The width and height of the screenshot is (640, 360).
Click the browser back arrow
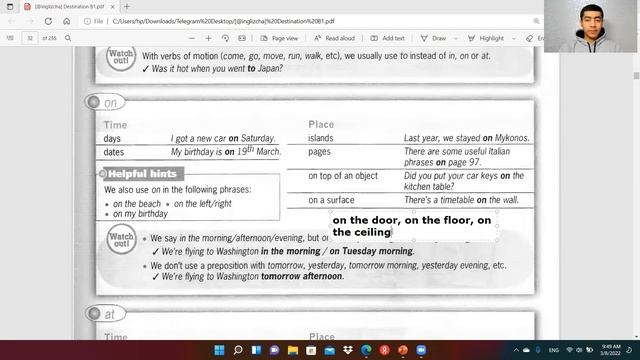[11, 21]
